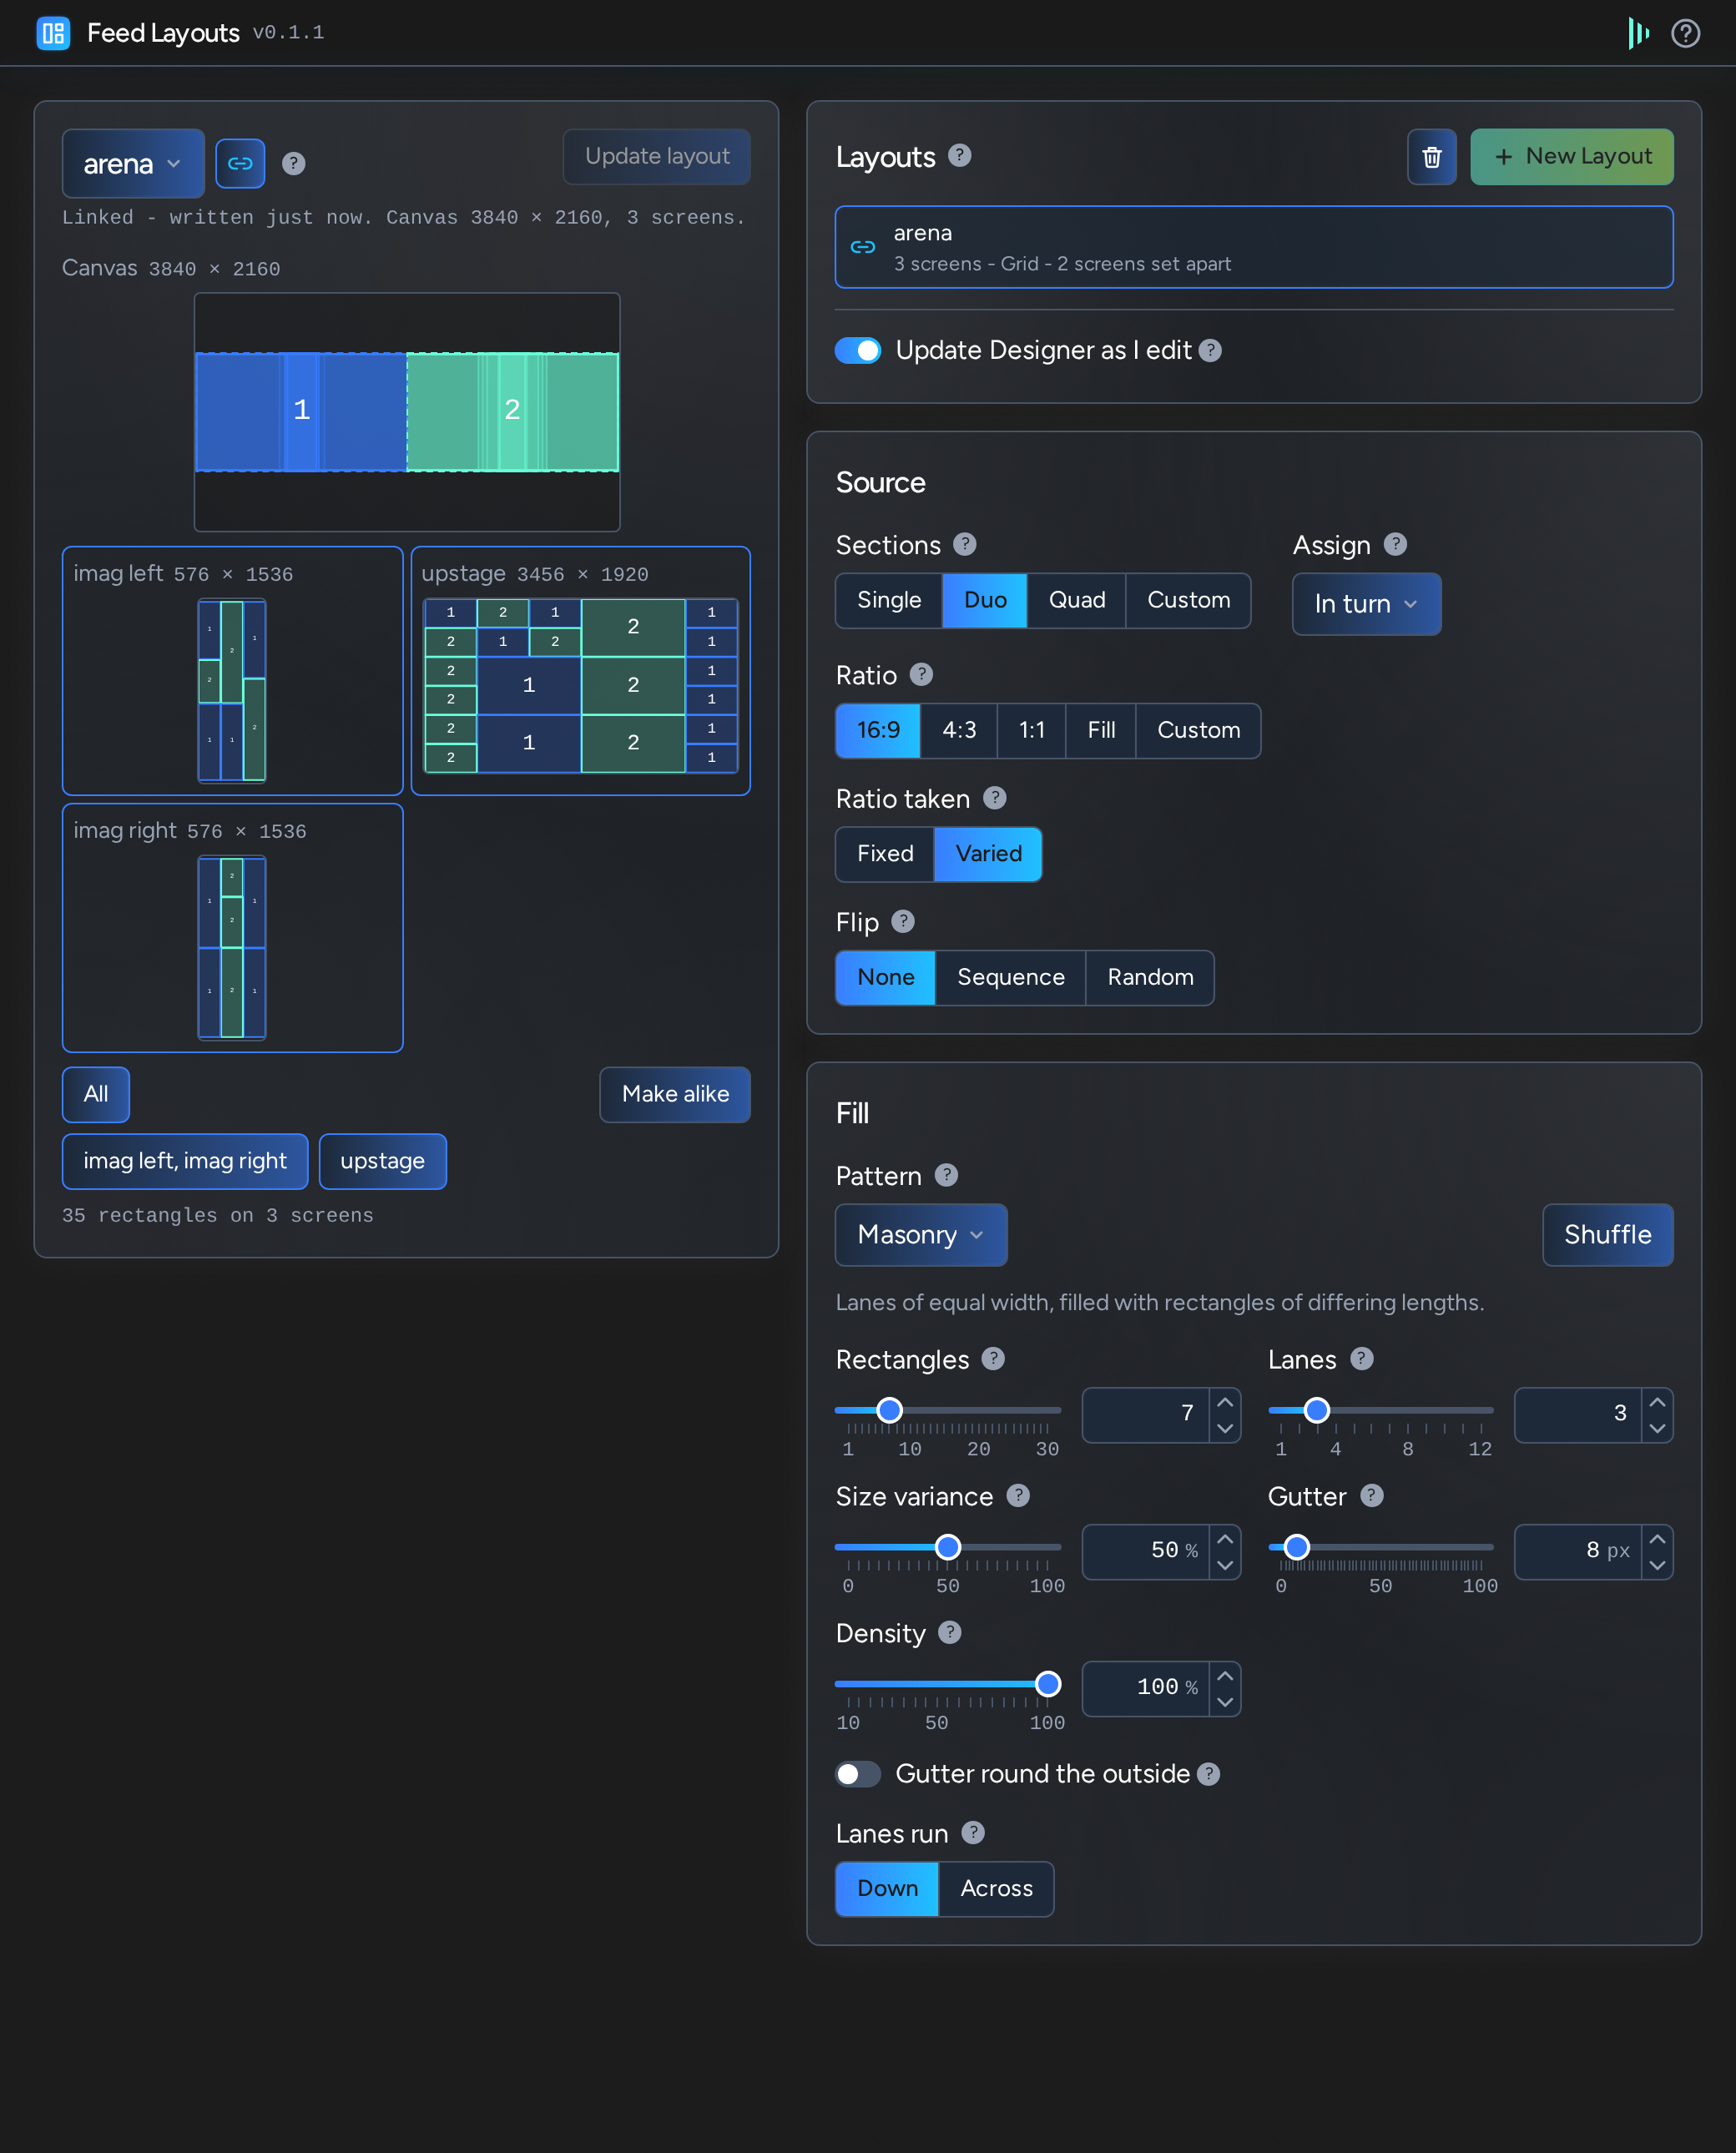Show help for Size variance
Screen dimensions: 1736x2153
1018,1495
